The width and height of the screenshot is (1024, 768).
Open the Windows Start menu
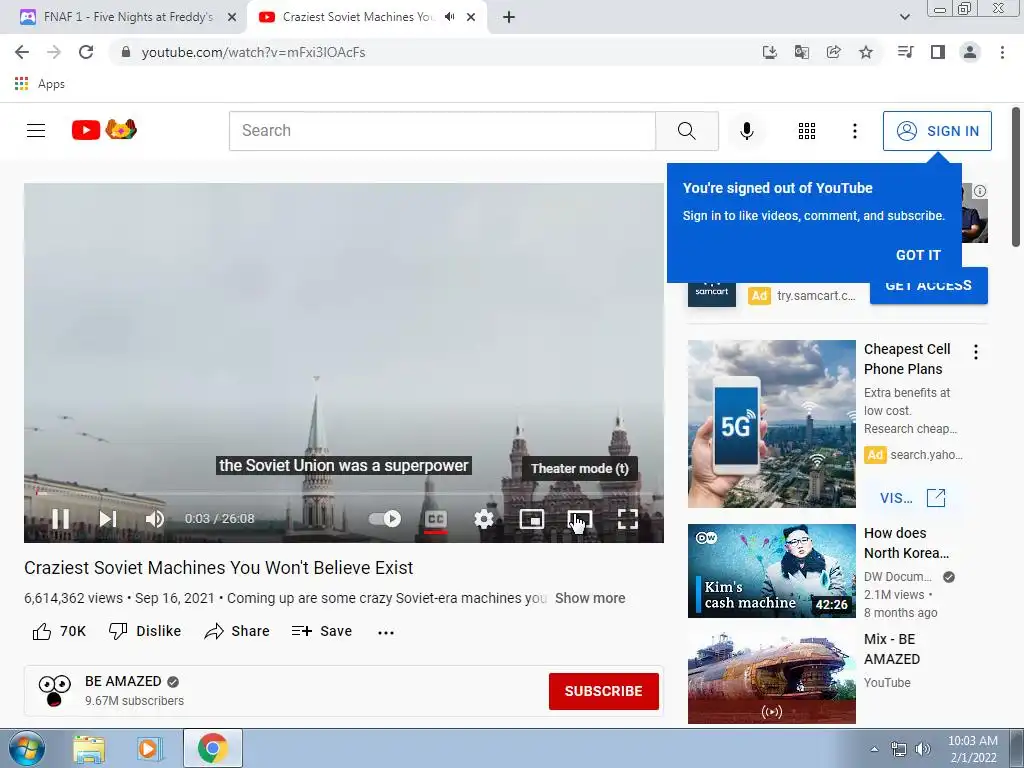(x=27, y=748)
